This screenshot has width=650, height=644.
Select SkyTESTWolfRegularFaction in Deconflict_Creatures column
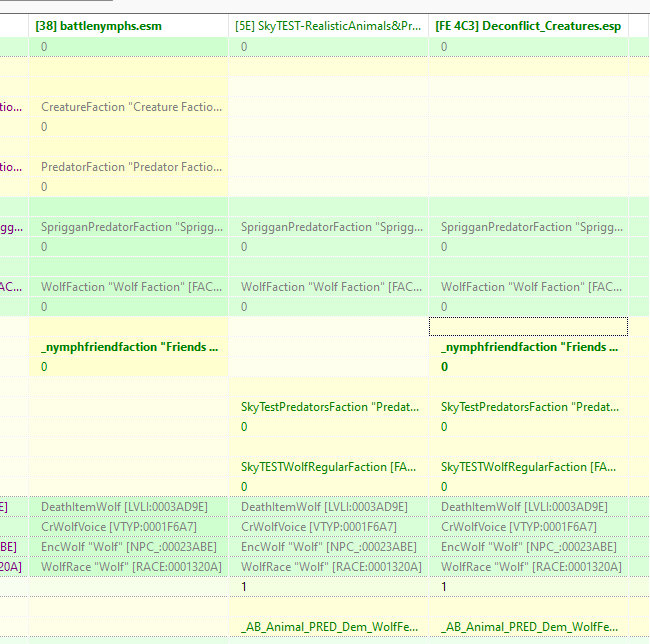(x=529, y=467)
